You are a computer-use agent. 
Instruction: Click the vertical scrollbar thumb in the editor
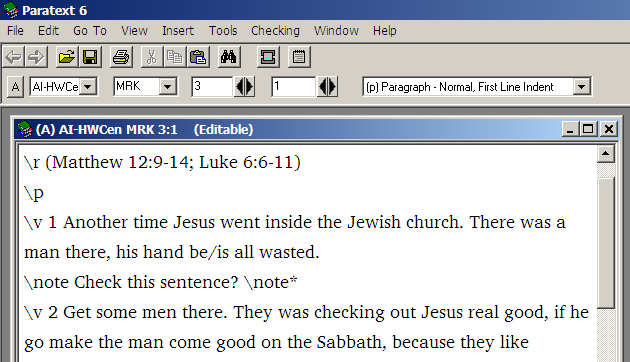click(606, 243)
